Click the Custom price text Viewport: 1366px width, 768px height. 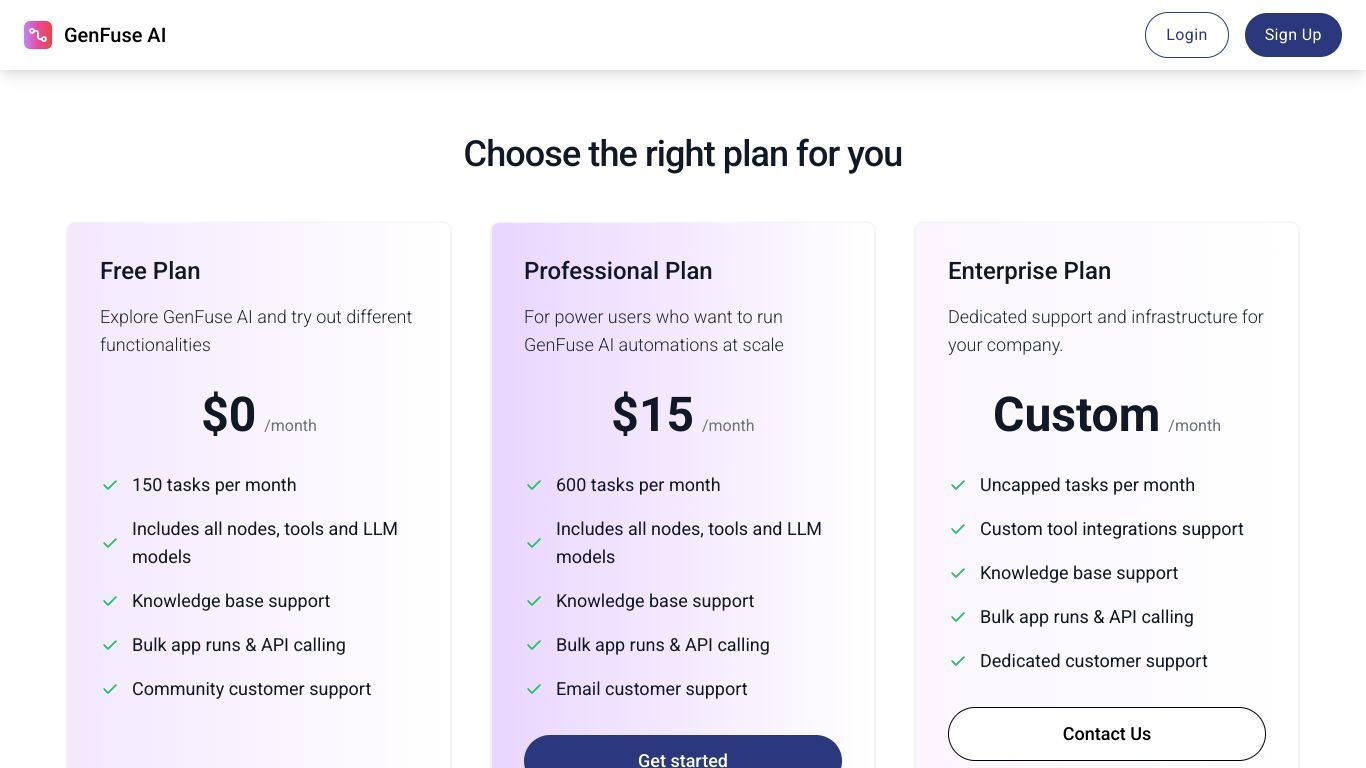tap(1076, 415)
